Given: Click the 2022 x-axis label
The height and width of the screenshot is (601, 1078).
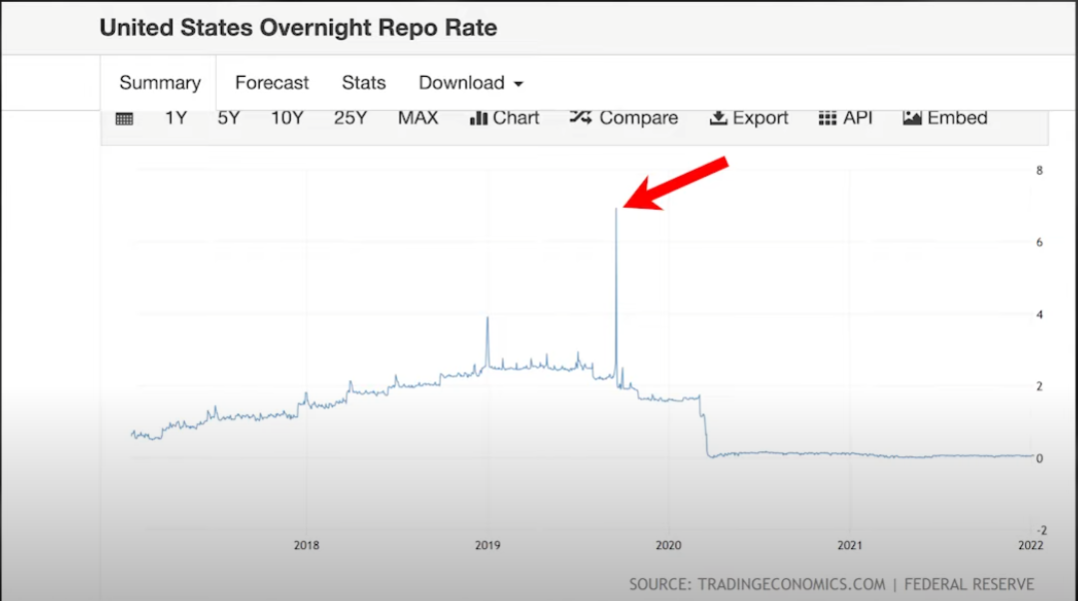Looking at the screenshot, I should tap(1031, 545).
